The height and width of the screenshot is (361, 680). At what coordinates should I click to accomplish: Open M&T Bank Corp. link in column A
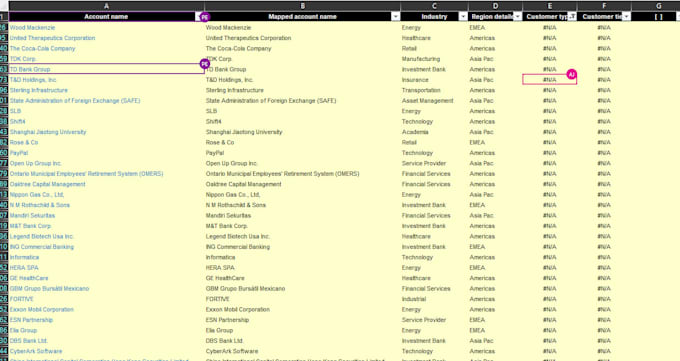click(x=30, y=226)
